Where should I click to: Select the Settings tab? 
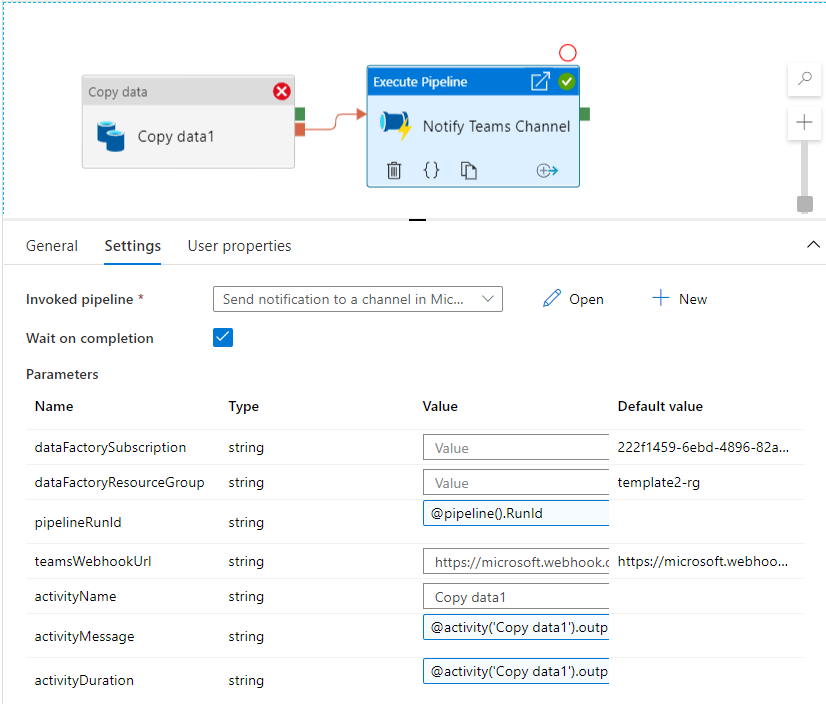tap(132, 246)
